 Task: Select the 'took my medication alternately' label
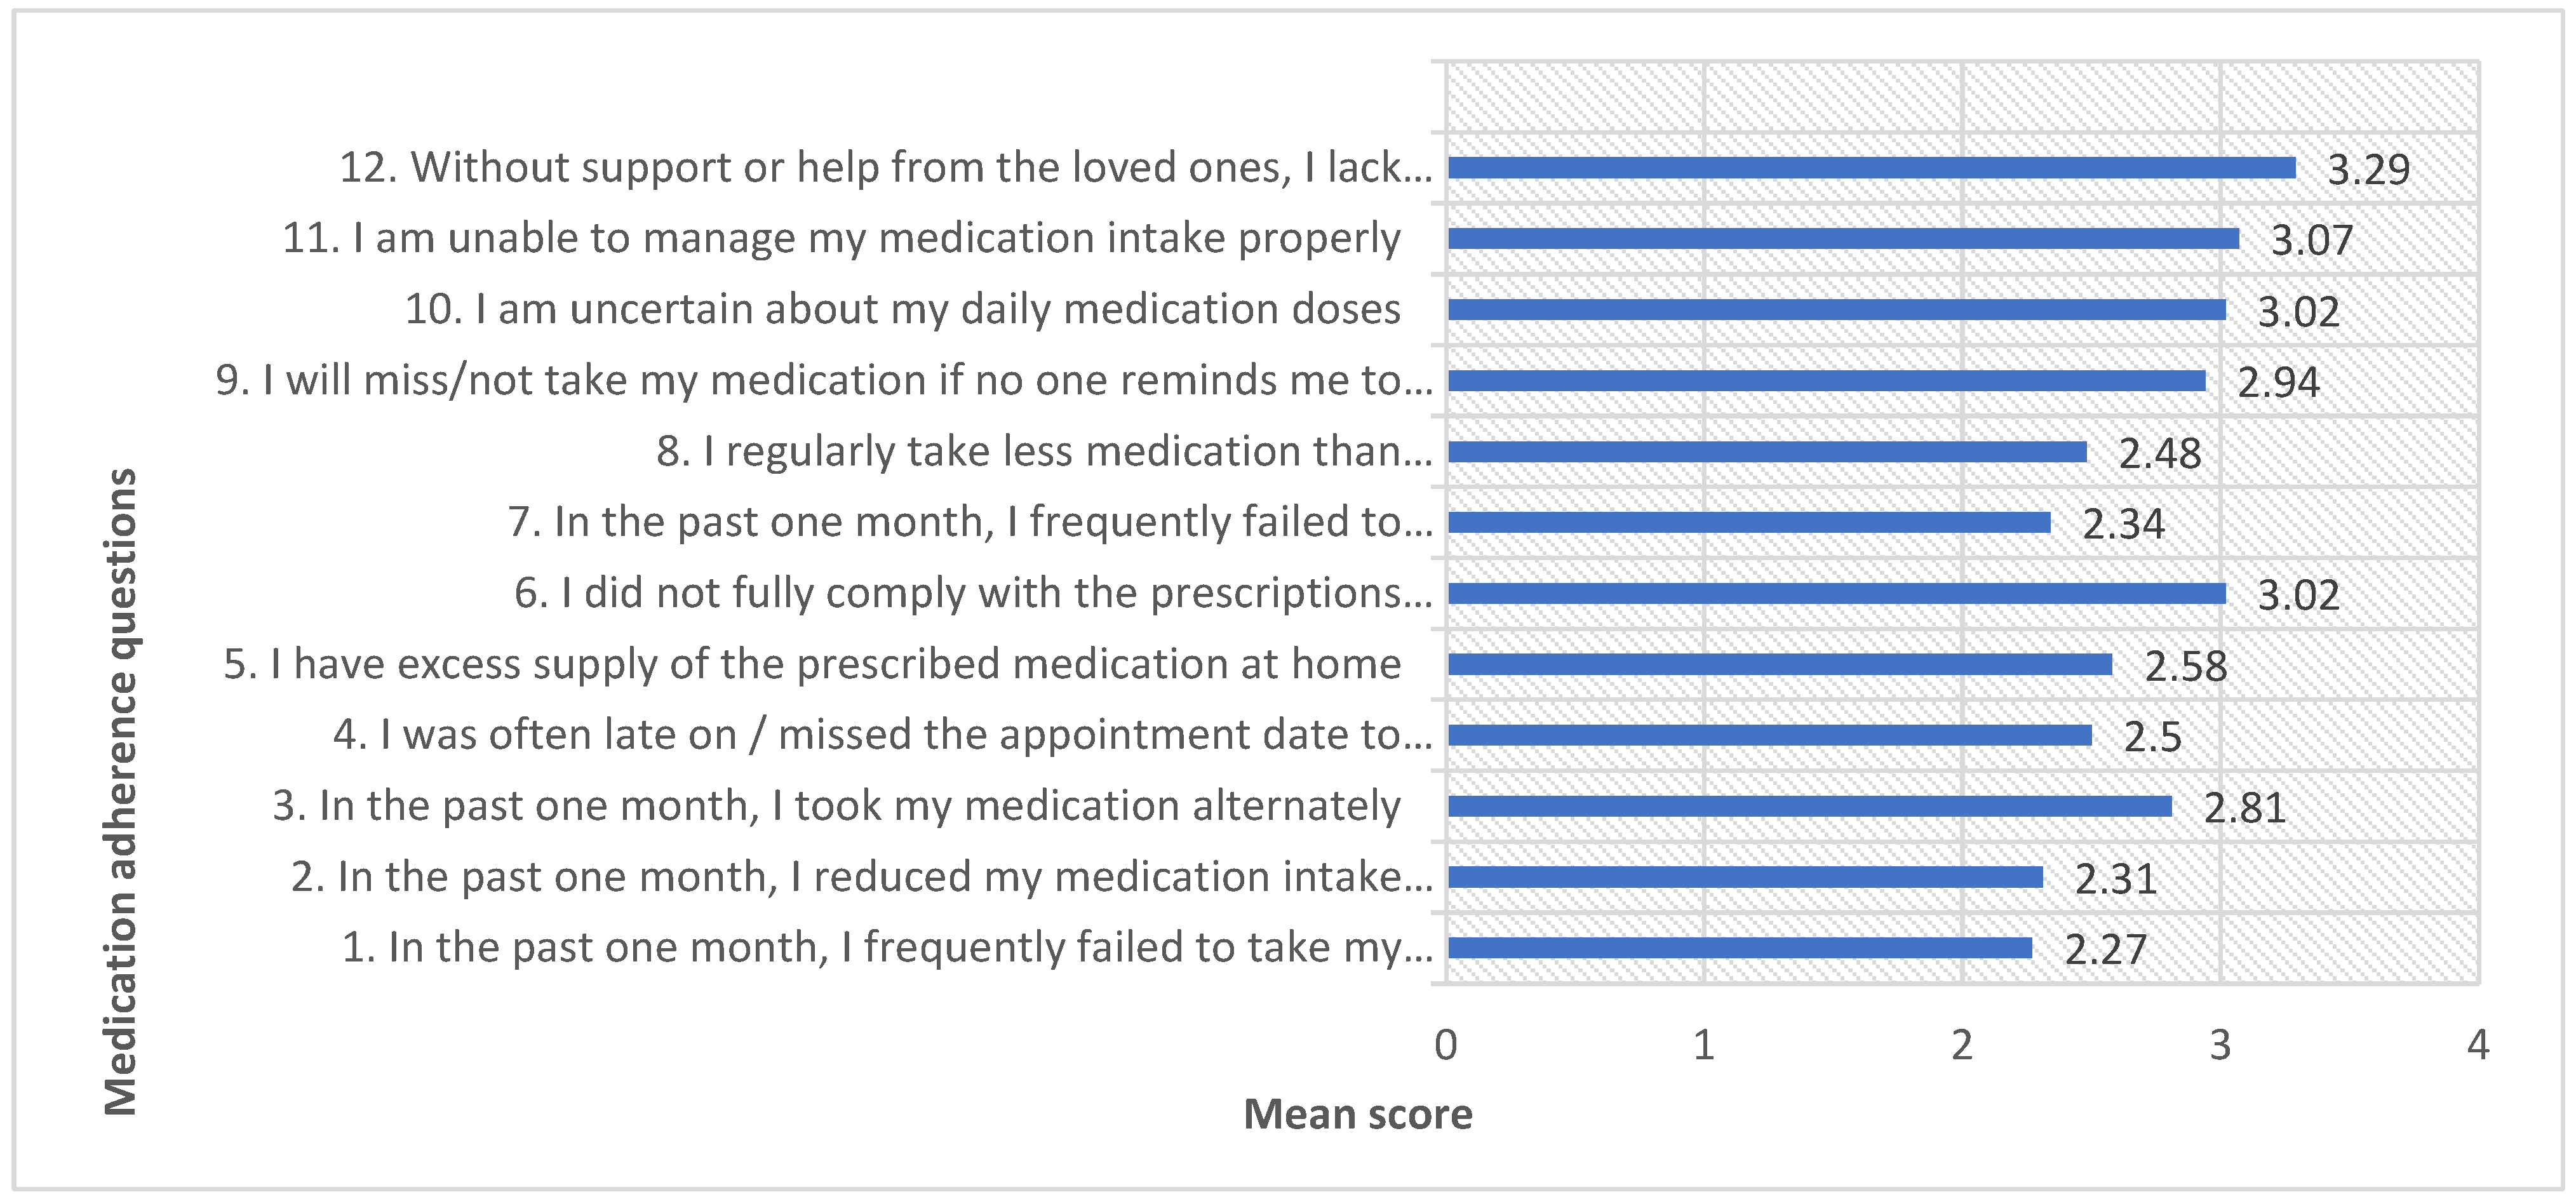click(x=836, y=806)
